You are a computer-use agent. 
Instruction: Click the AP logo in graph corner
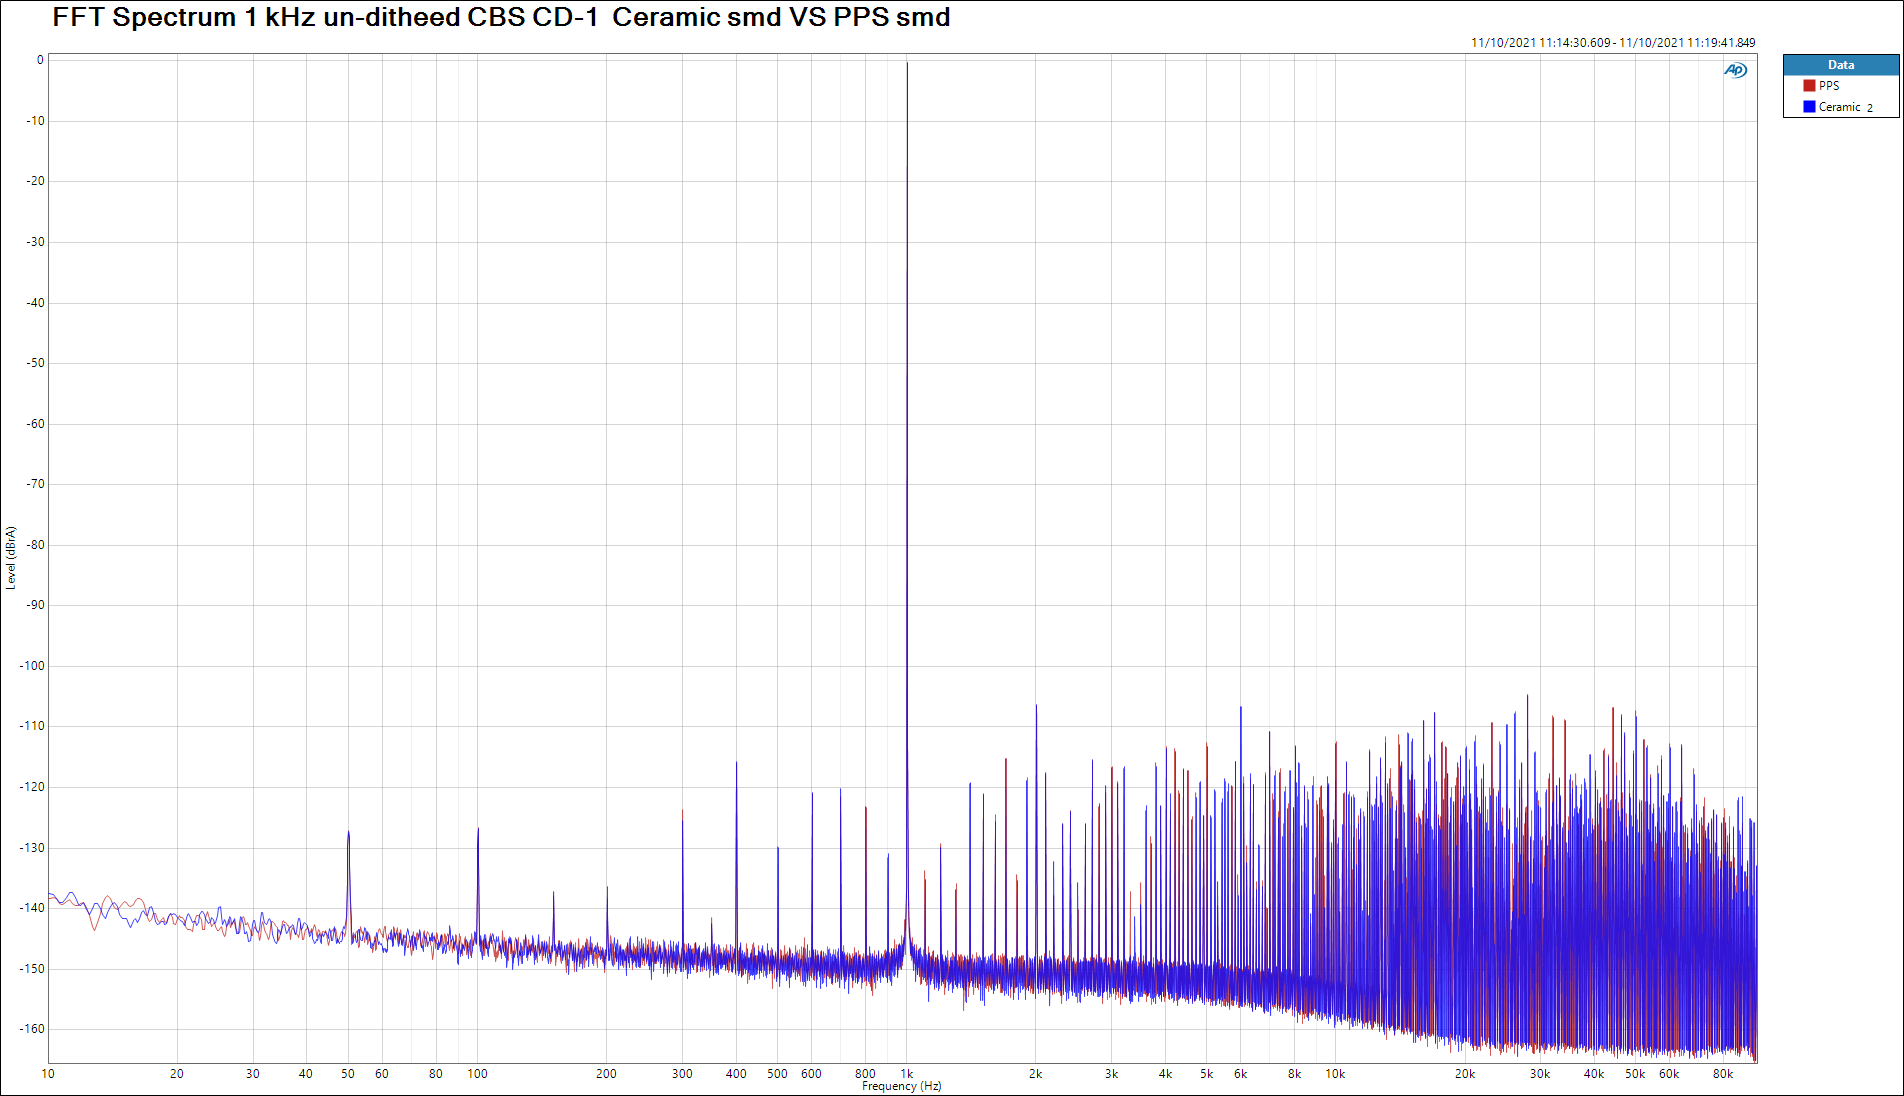1735,70
